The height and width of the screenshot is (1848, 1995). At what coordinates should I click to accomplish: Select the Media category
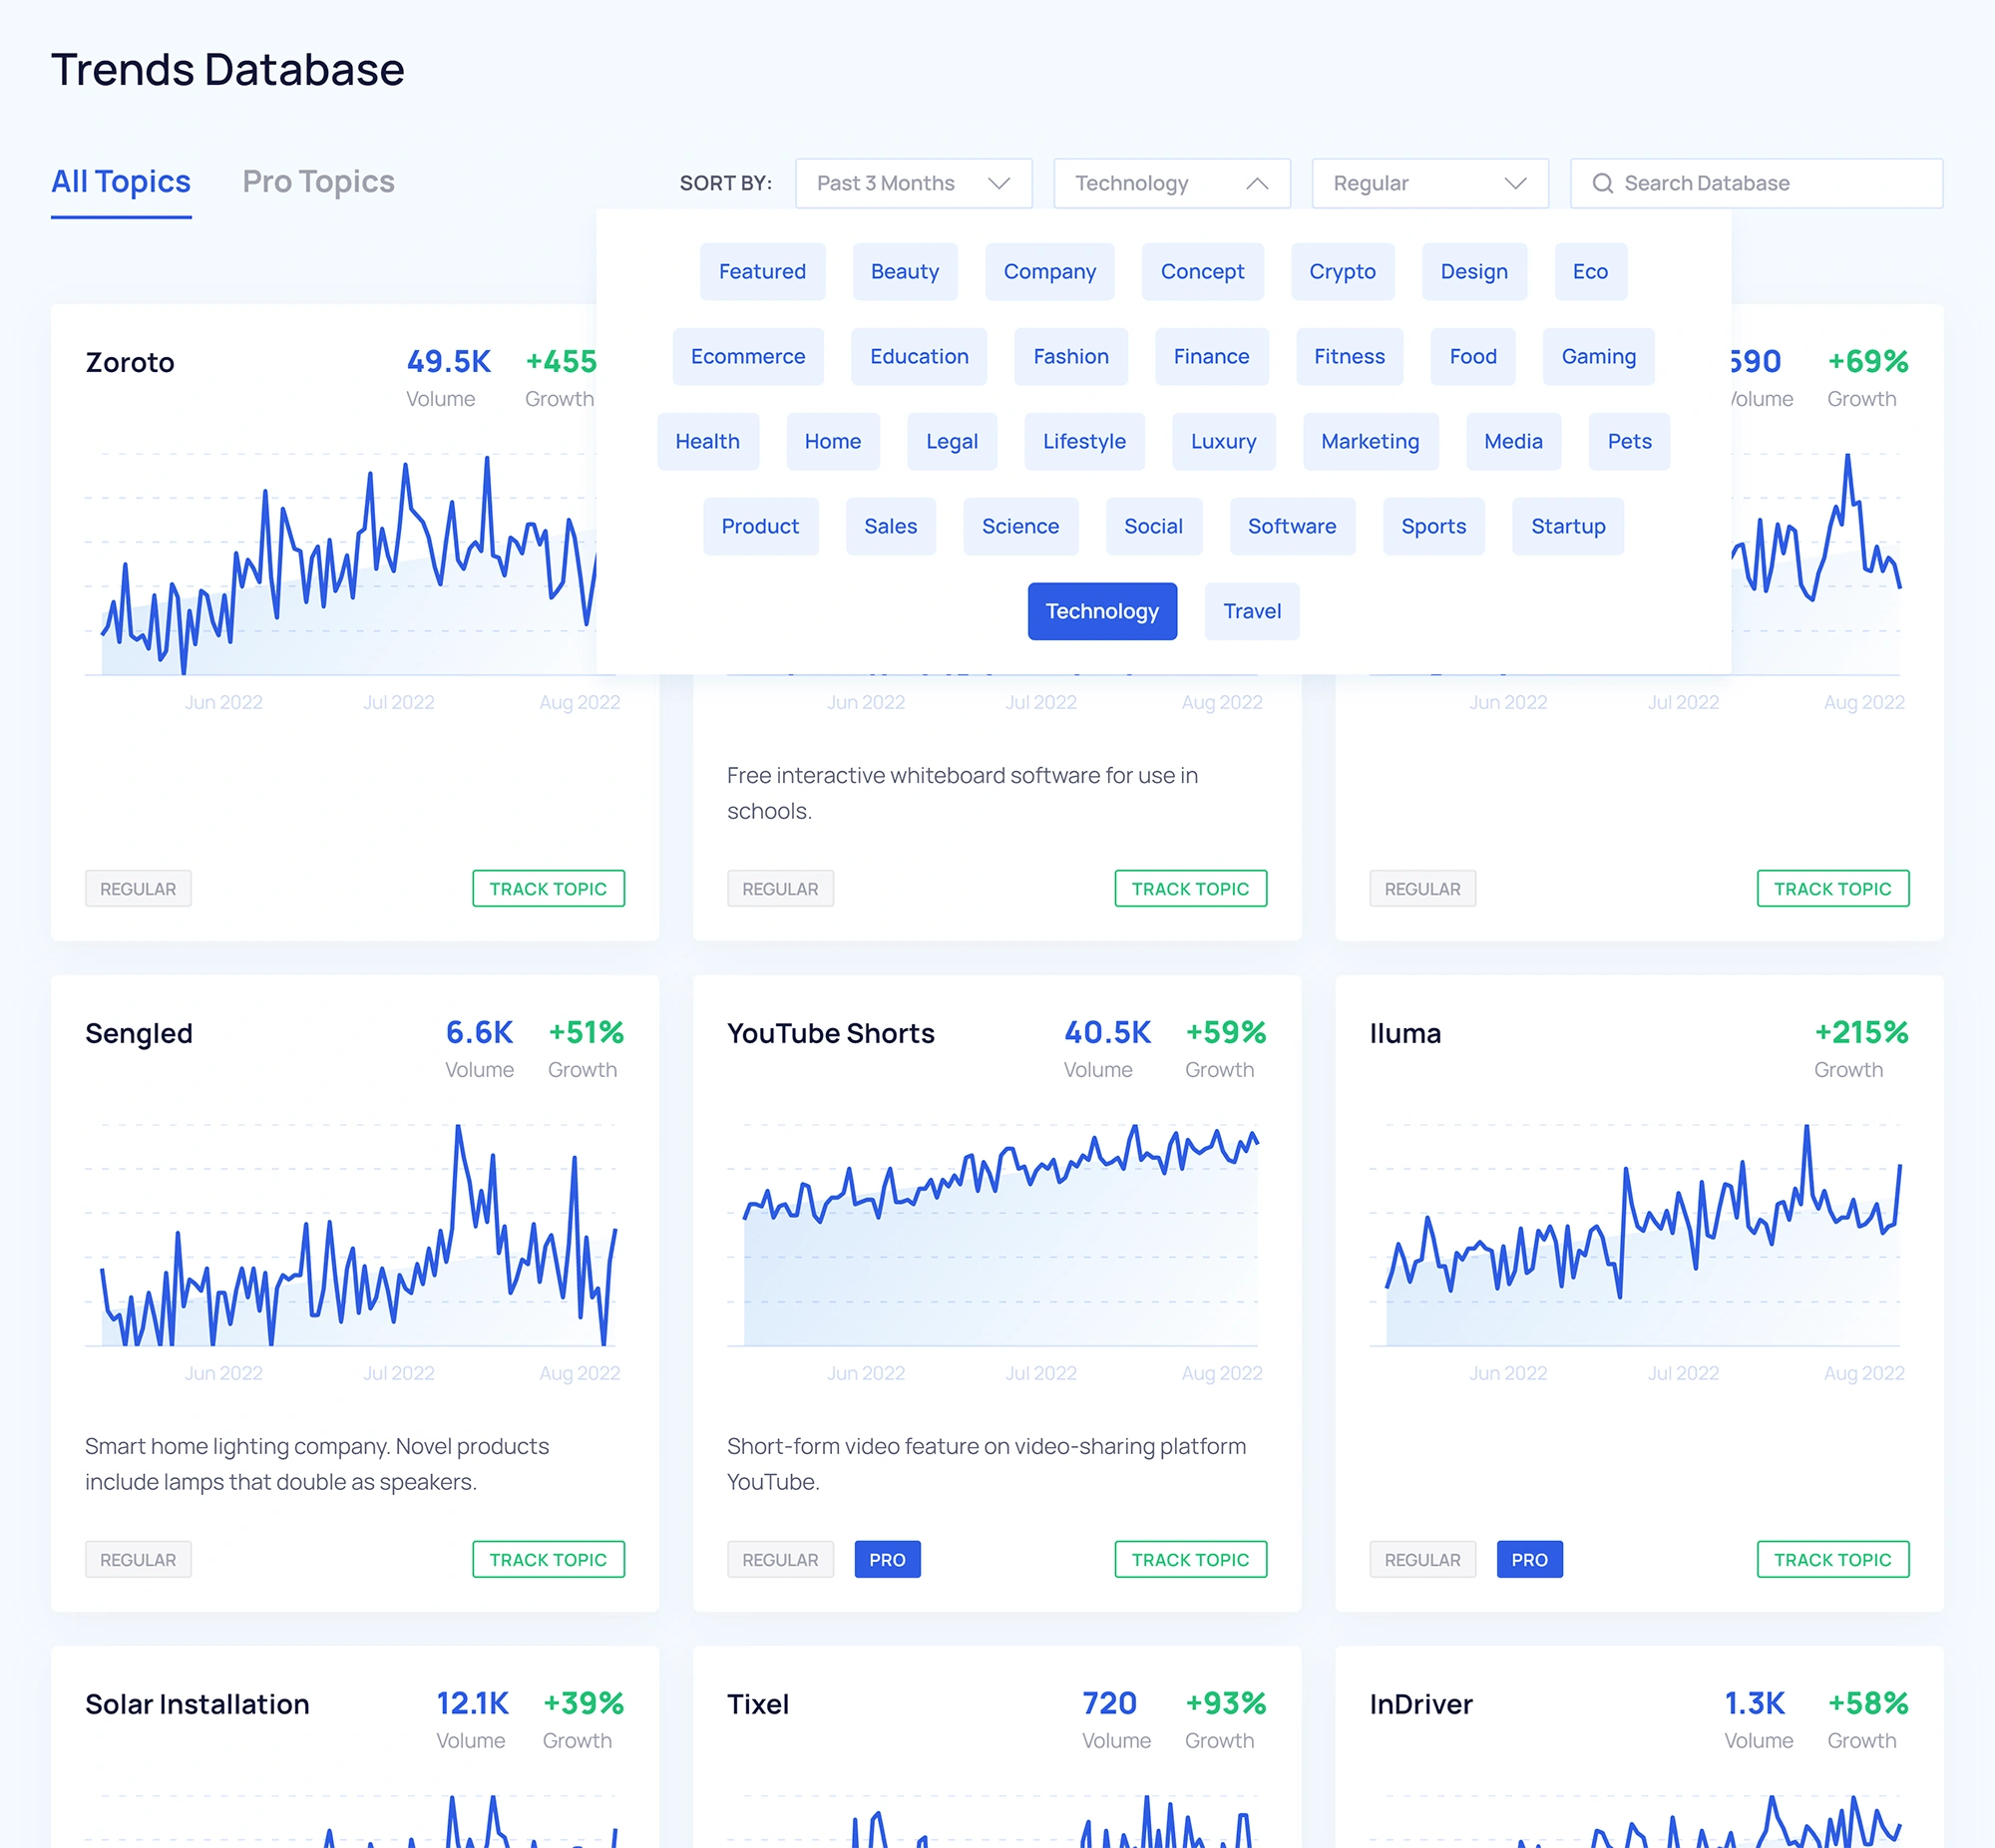coord(1513,442)
